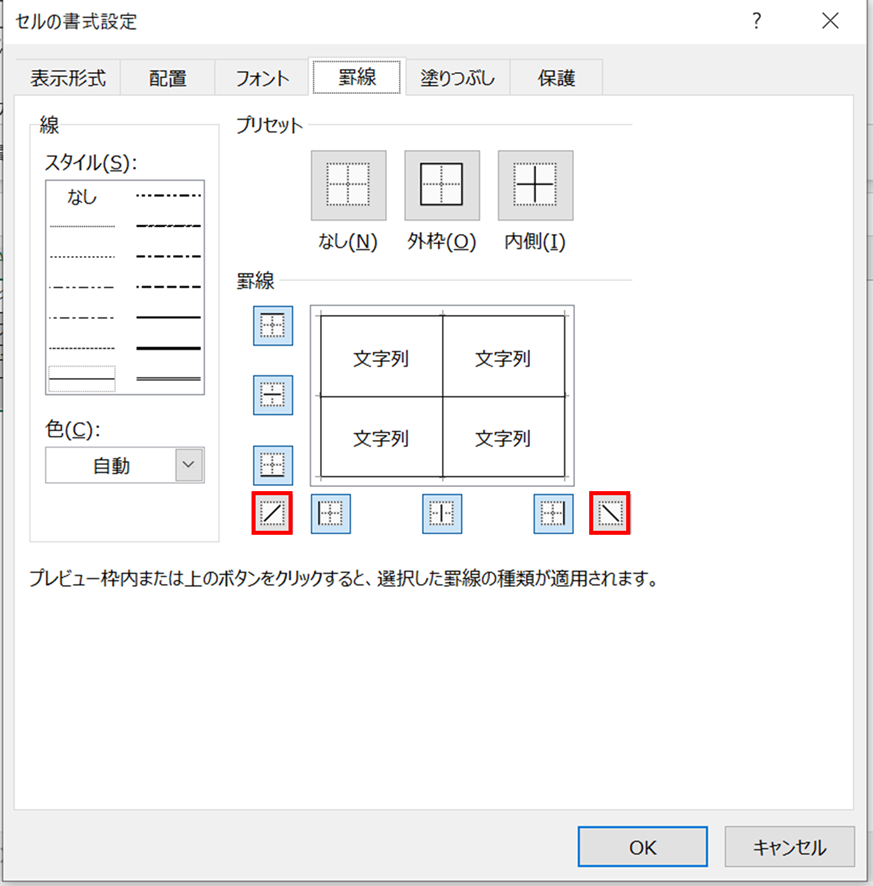Screen dimensions: 873x886
Task: Apply the なし (none) border preset
Action: (x=348, y=186)
